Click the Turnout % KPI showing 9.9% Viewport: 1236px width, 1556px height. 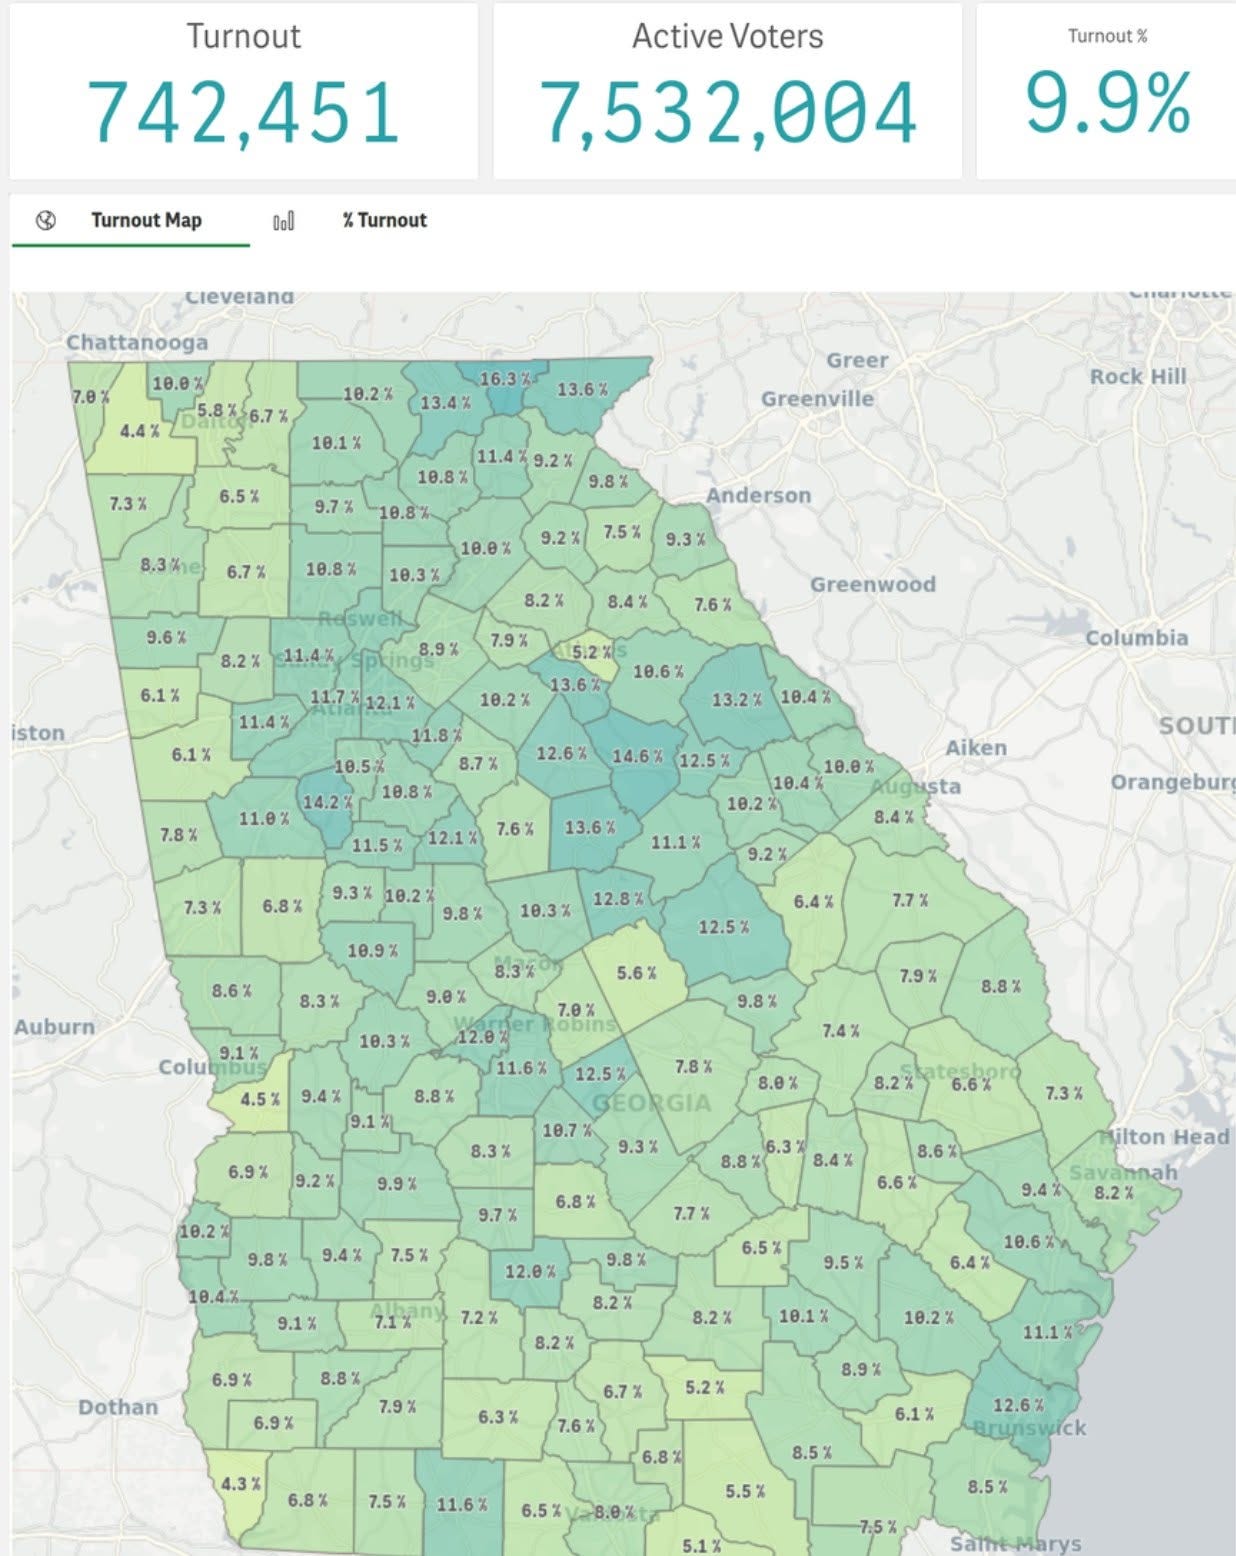(x=1108, y=102)
